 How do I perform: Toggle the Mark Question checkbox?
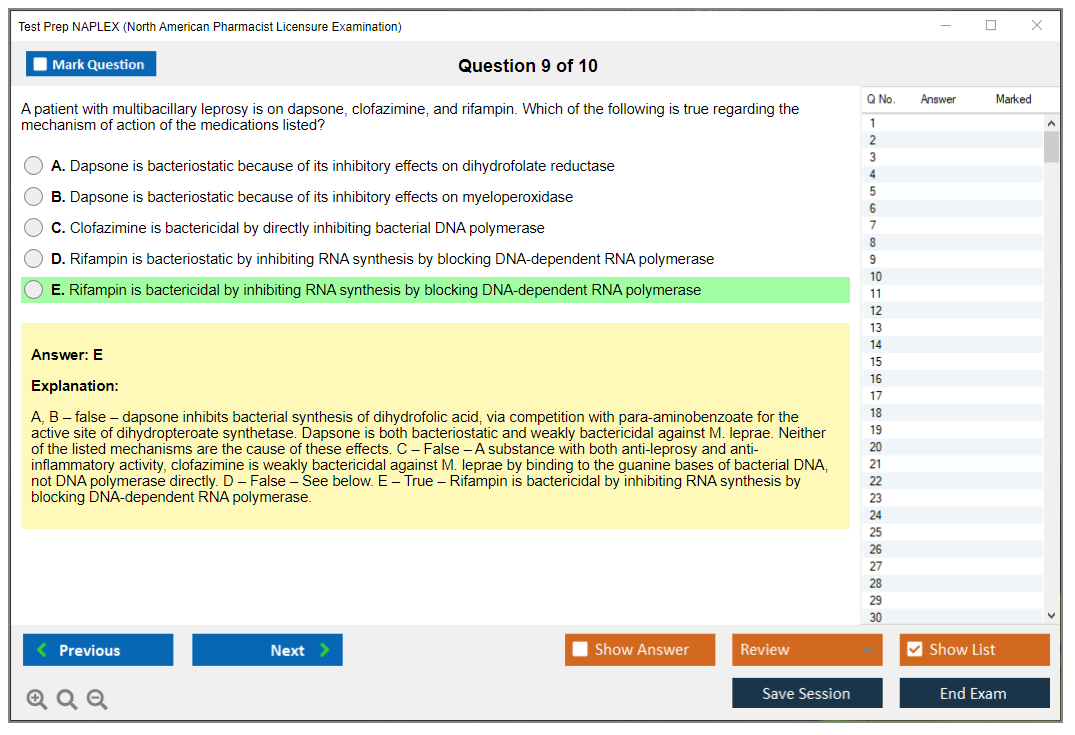[41, 65]
